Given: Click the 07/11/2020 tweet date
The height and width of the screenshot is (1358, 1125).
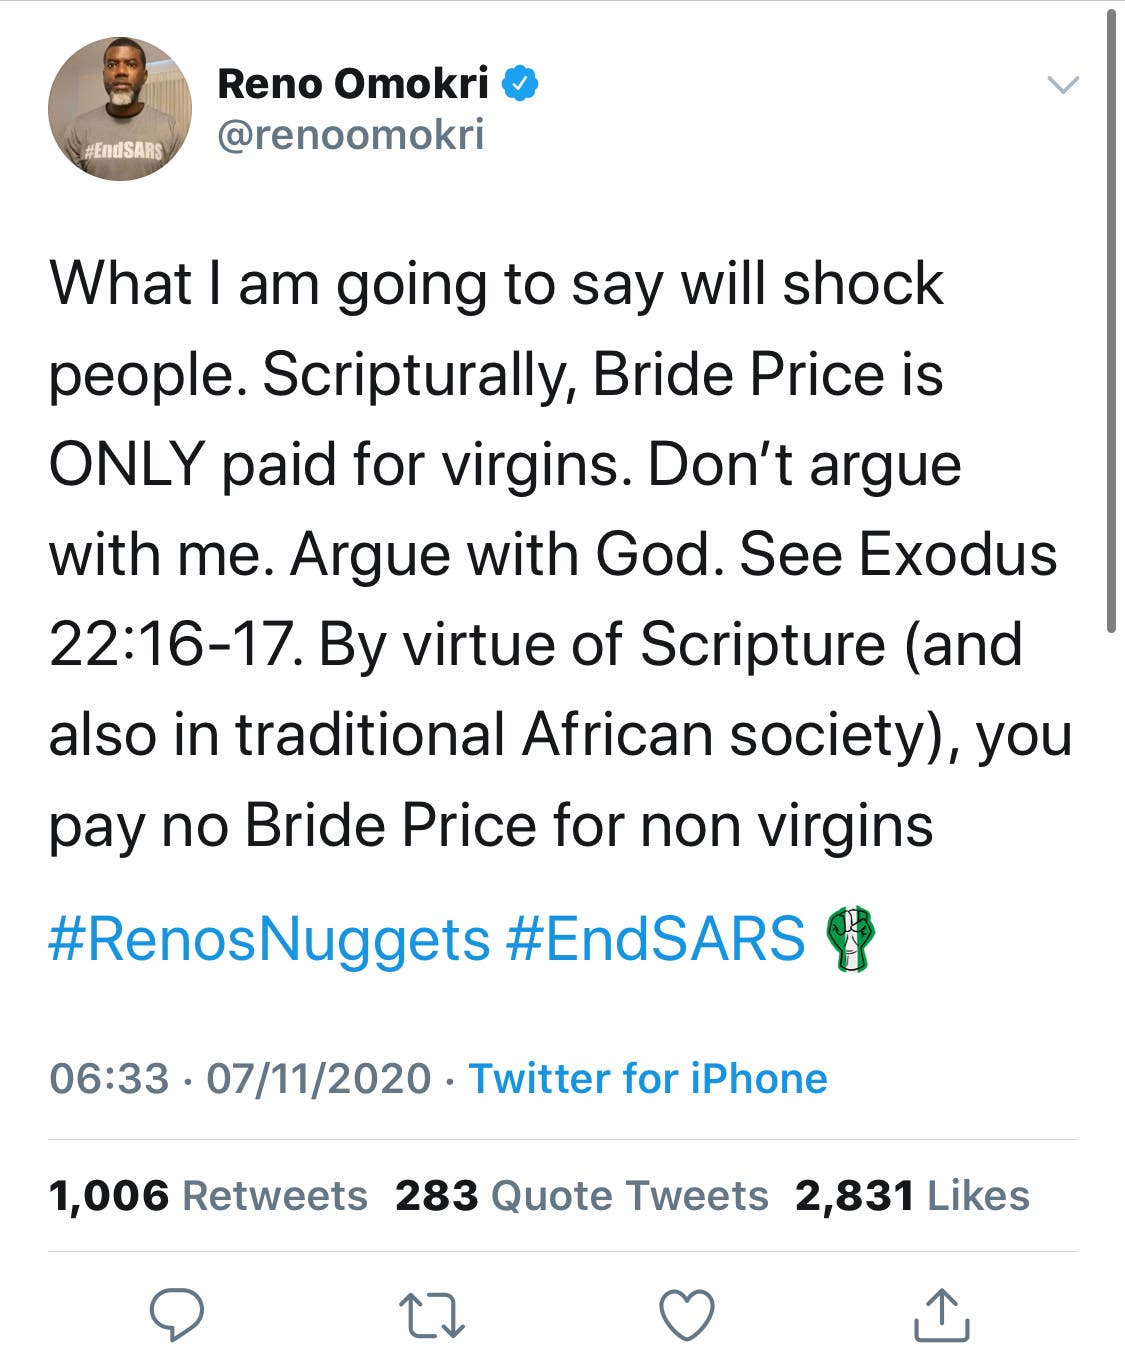Looking at the screenshot, I should (319, 1079).
